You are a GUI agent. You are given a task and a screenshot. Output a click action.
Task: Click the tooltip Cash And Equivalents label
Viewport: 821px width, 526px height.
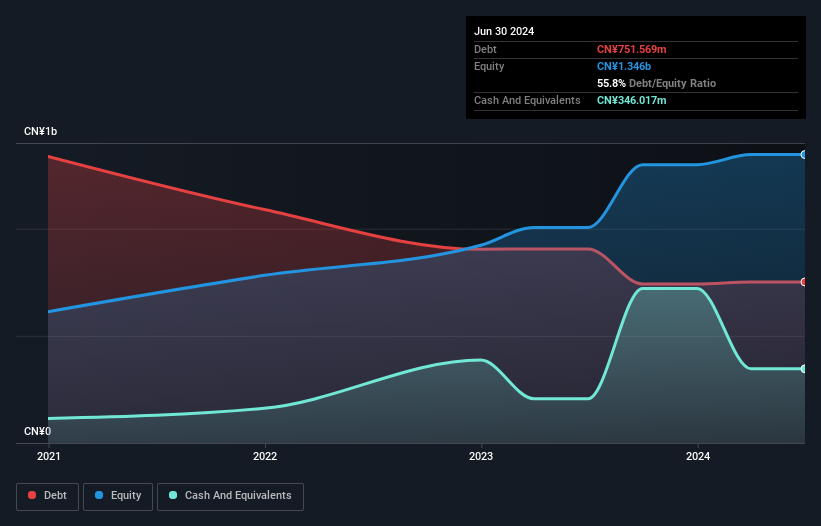coord(527,100)
